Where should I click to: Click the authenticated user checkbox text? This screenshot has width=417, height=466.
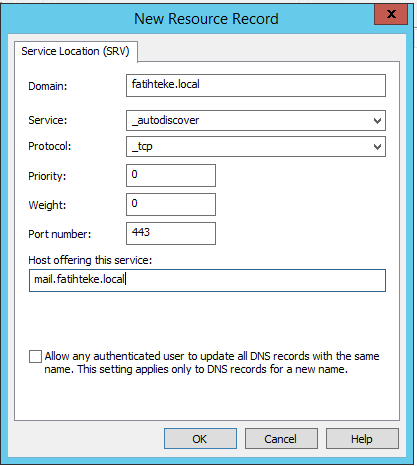[x=212, y=363]
